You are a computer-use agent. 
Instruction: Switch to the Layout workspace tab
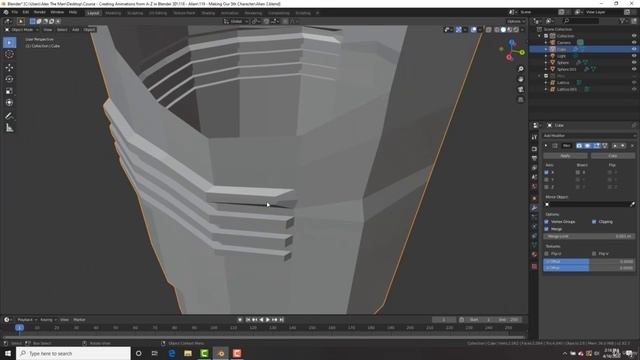pos(93,13)
